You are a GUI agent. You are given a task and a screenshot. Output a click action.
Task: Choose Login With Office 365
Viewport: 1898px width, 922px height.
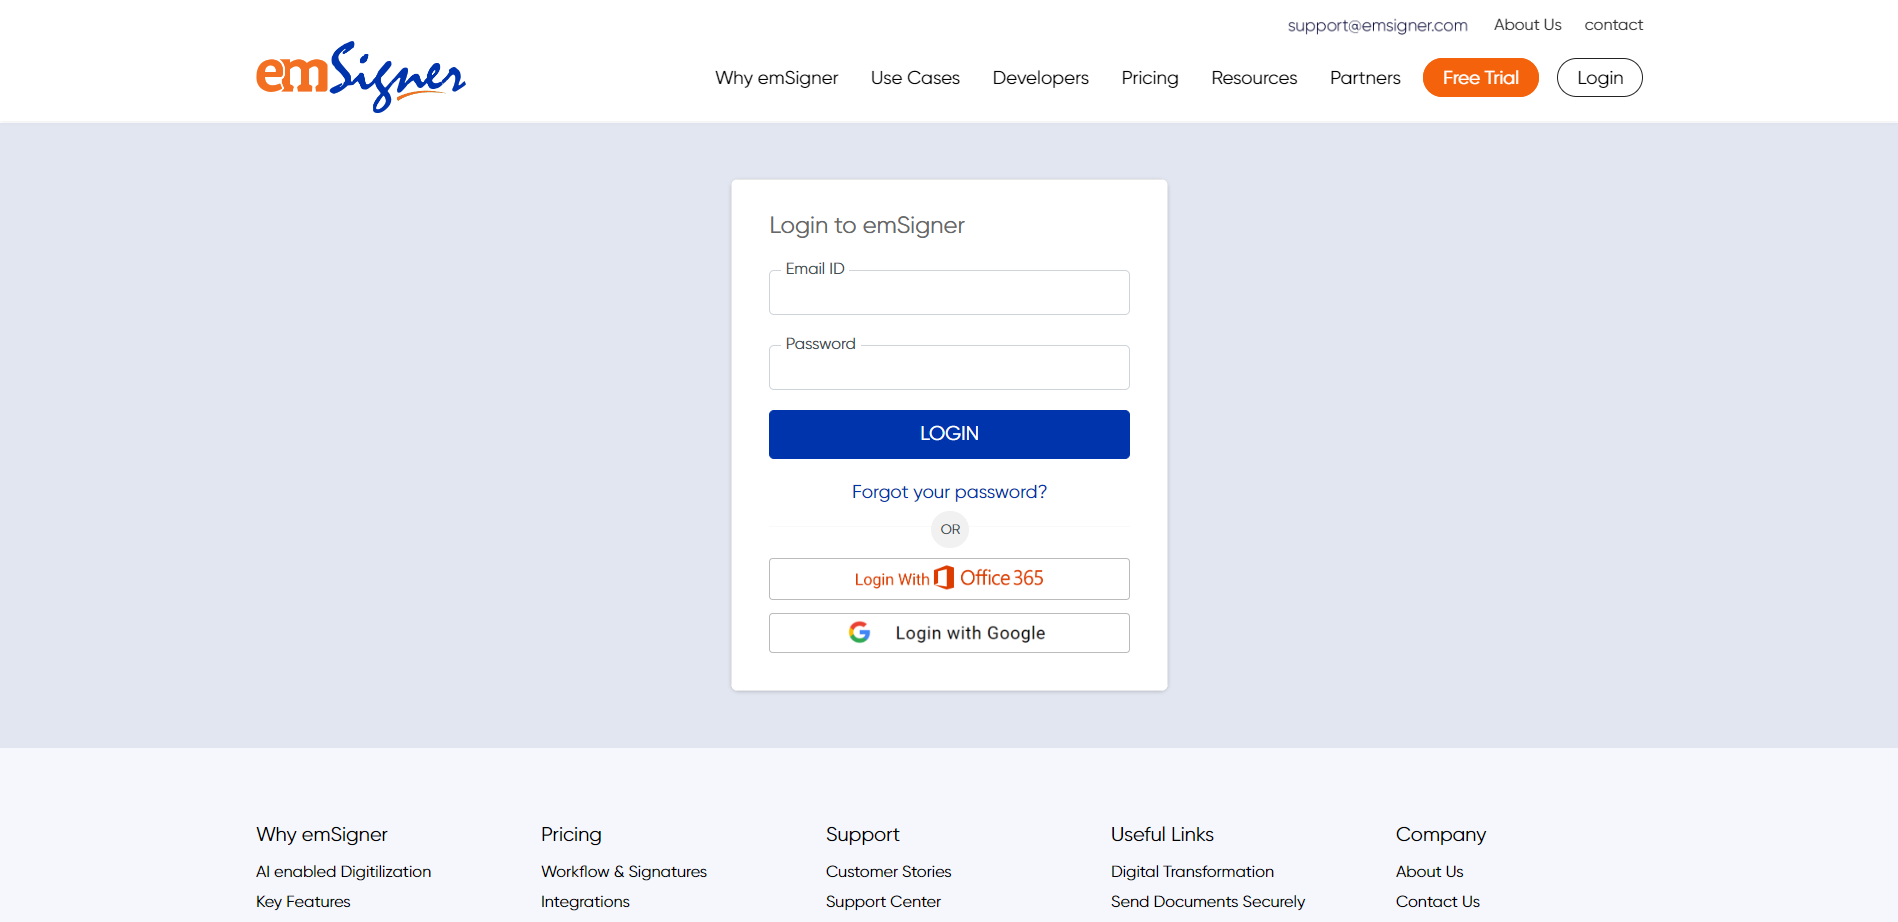coord(949,579)
